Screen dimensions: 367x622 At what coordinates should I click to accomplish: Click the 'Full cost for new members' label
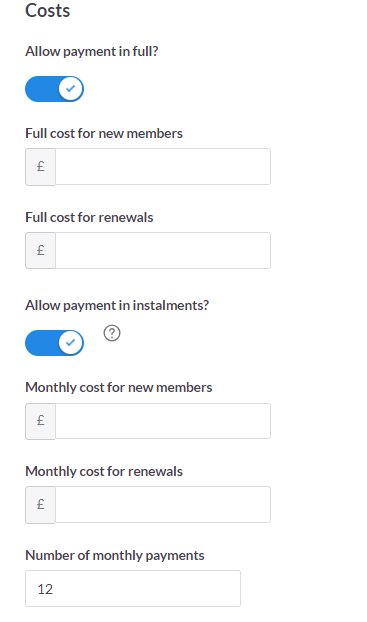click(x=104, y=133)
